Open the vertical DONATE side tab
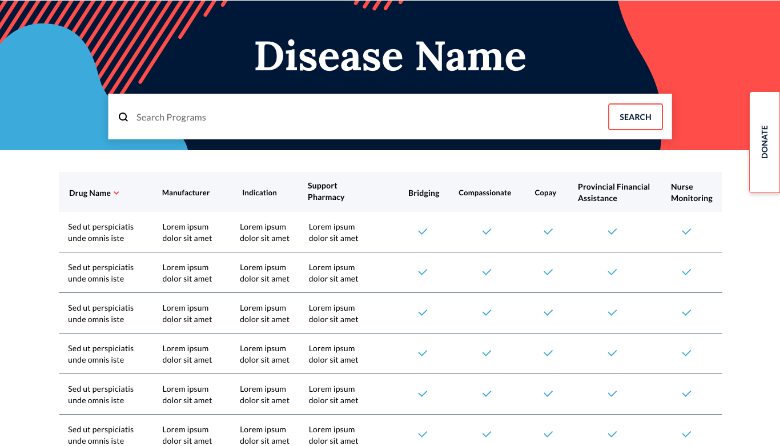This screenshot has width=780, height=446. [x=765, y=142]
